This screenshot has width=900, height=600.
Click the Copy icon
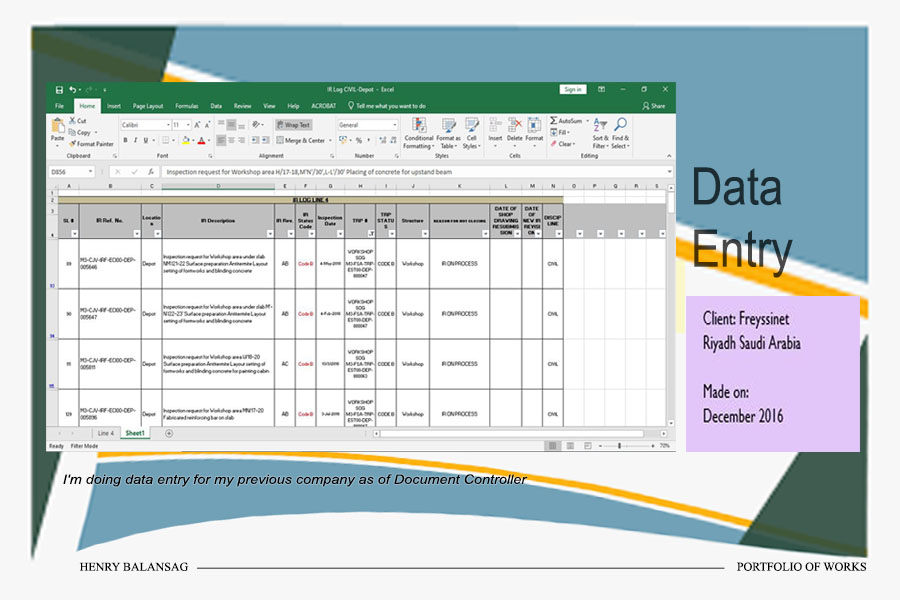tap(72, 132)
